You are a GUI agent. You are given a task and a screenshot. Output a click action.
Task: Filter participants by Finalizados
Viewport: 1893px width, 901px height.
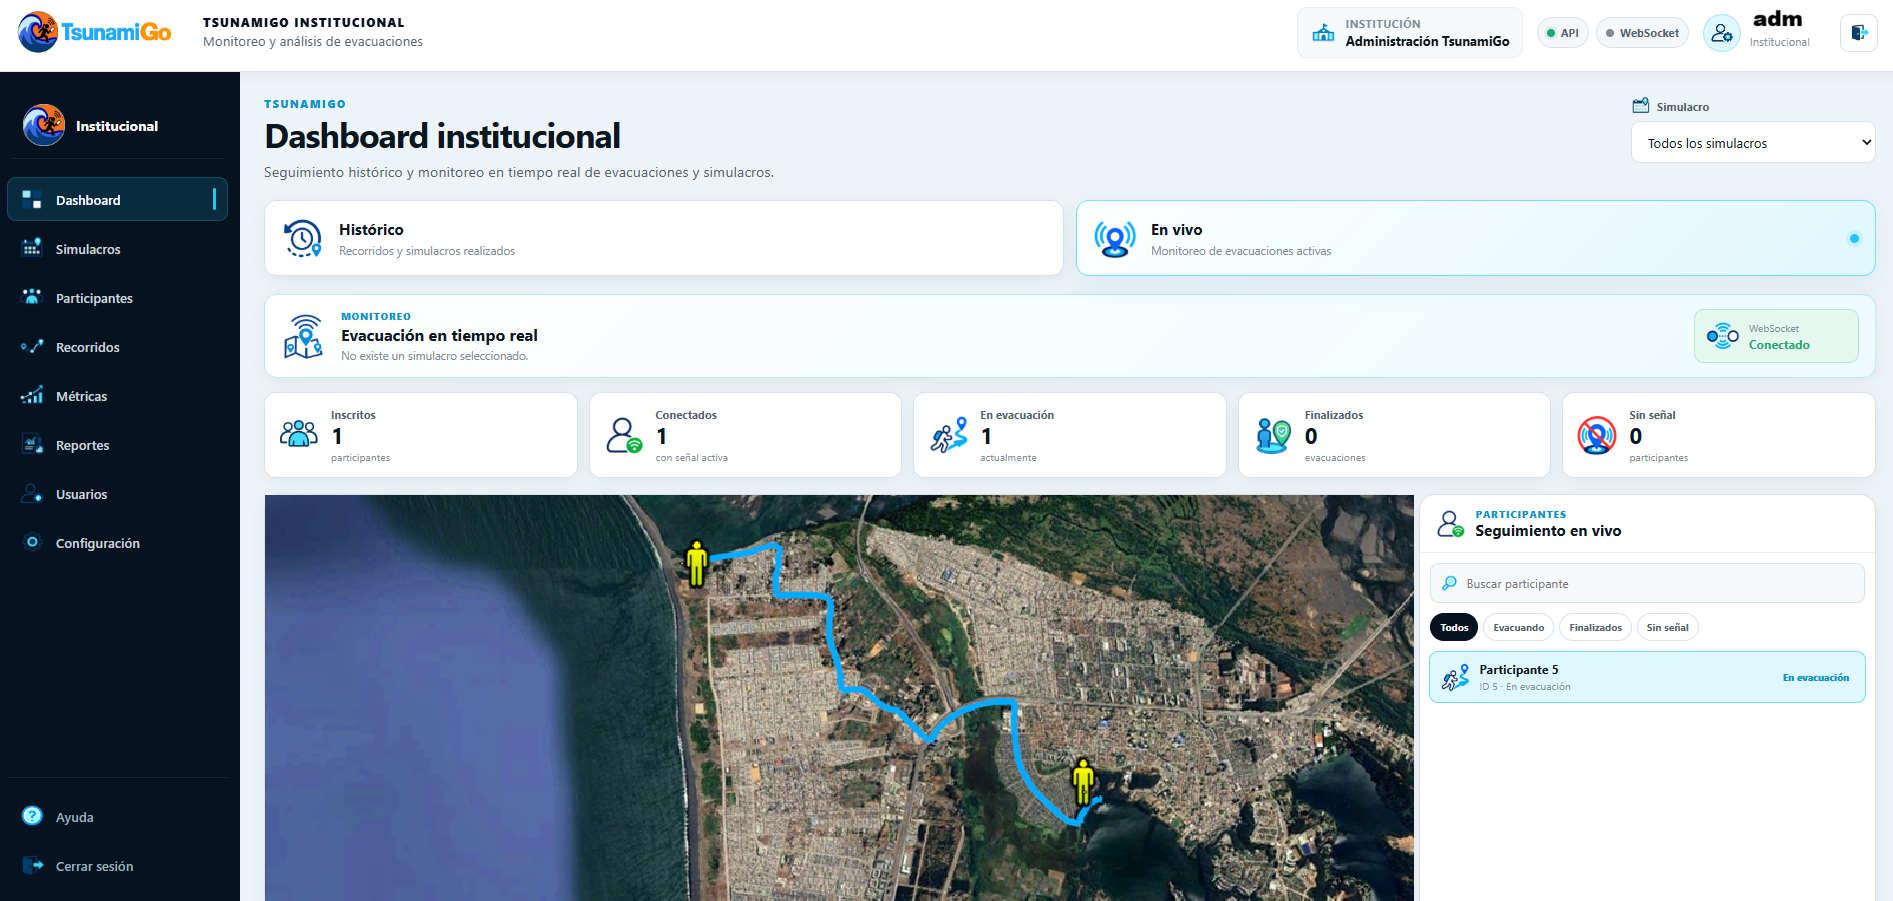pos(1595,628)
